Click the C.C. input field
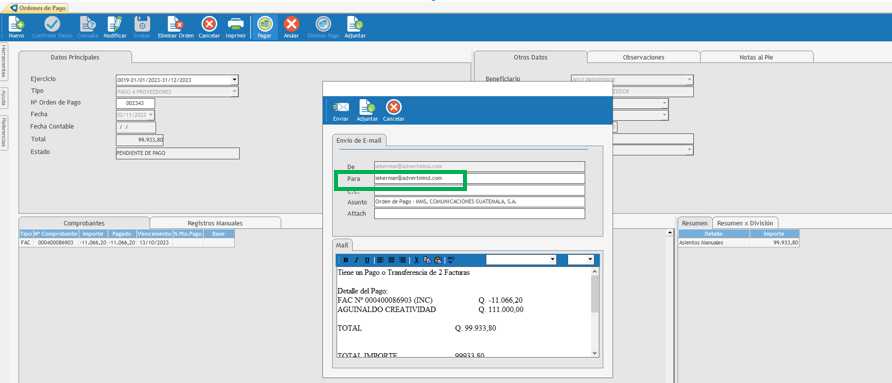The image size is (892, 383). coord(479,191)
